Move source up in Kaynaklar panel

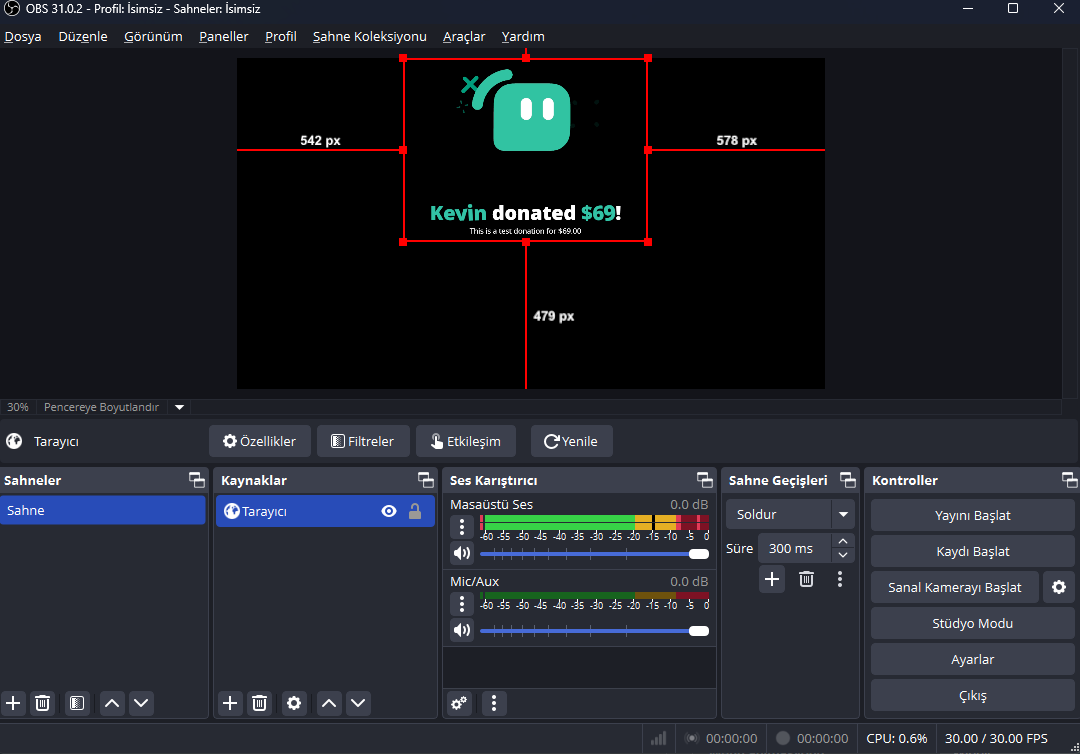(x=329, y=703)
